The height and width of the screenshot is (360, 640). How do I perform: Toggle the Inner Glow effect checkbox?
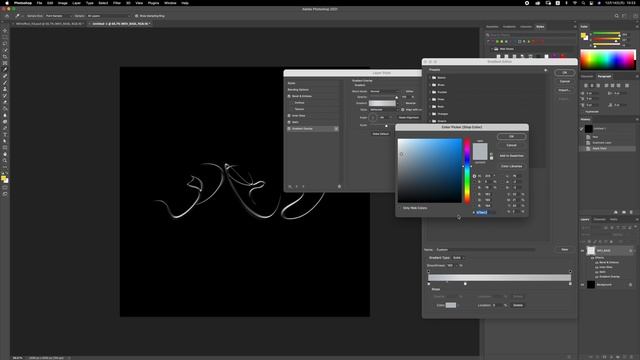point(289,116)
